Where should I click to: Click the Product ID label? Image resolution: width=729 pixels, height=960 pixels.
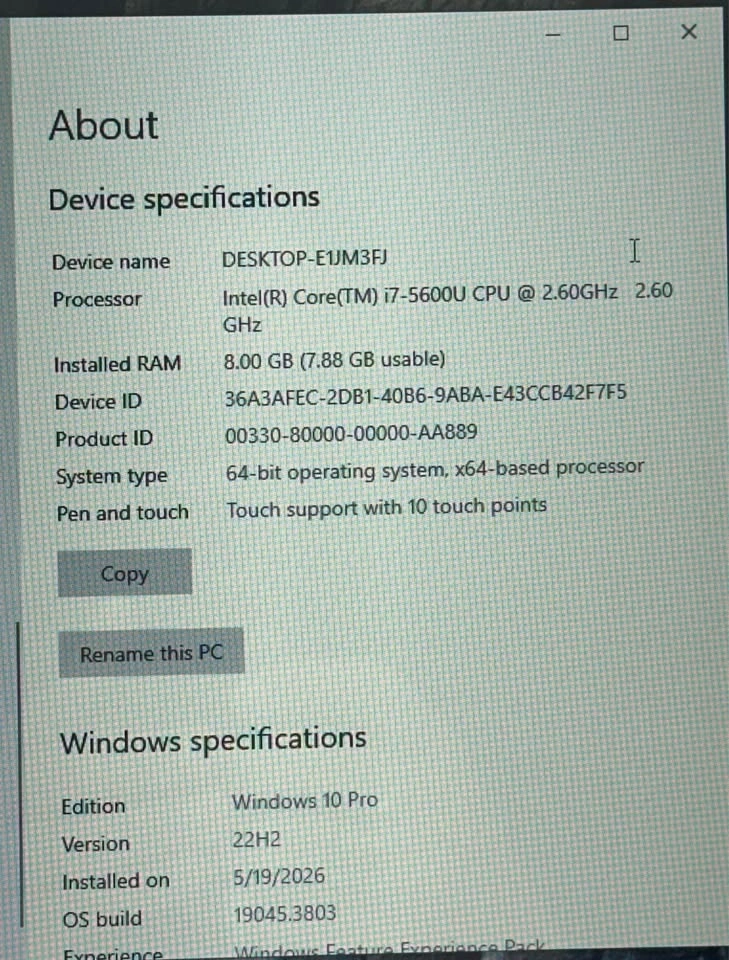point(103,438)
